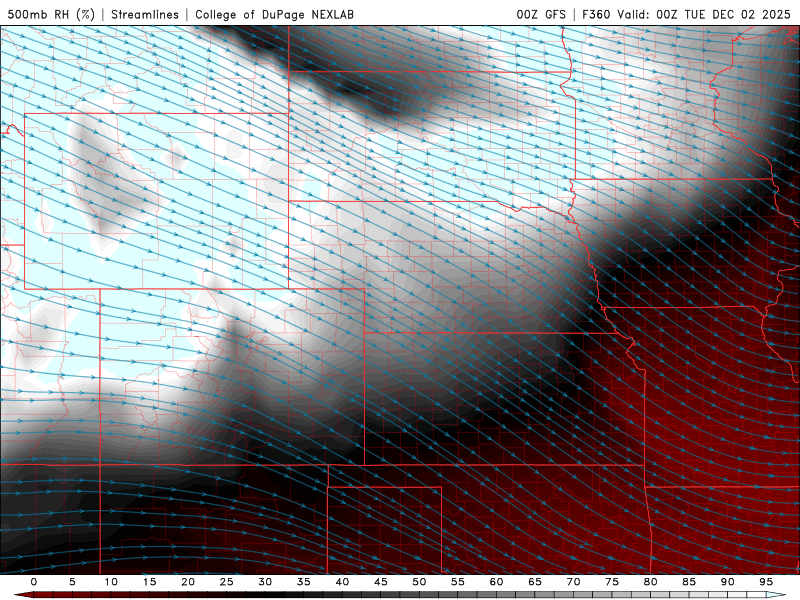Click the "40" color scale label

(x=342, y=582)
